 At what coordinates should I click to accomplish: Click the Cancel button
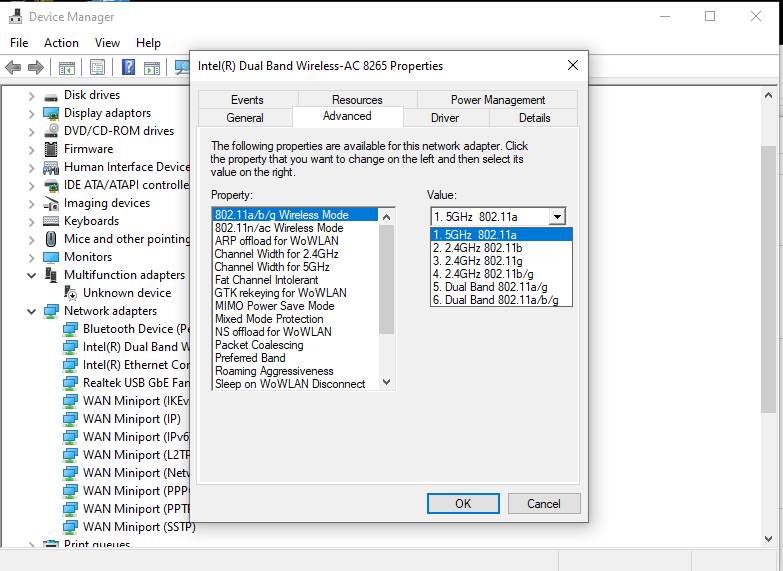(x=544, y=504)
